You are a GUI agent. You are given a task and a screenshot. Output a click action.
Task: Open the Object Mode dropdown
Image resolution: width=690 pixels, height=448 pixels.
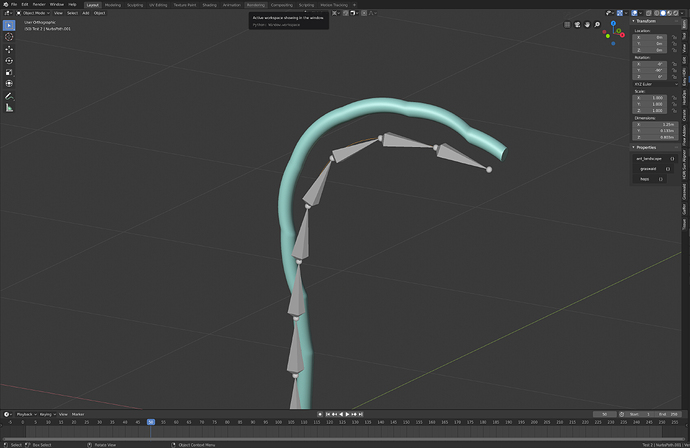coord(33,13)
